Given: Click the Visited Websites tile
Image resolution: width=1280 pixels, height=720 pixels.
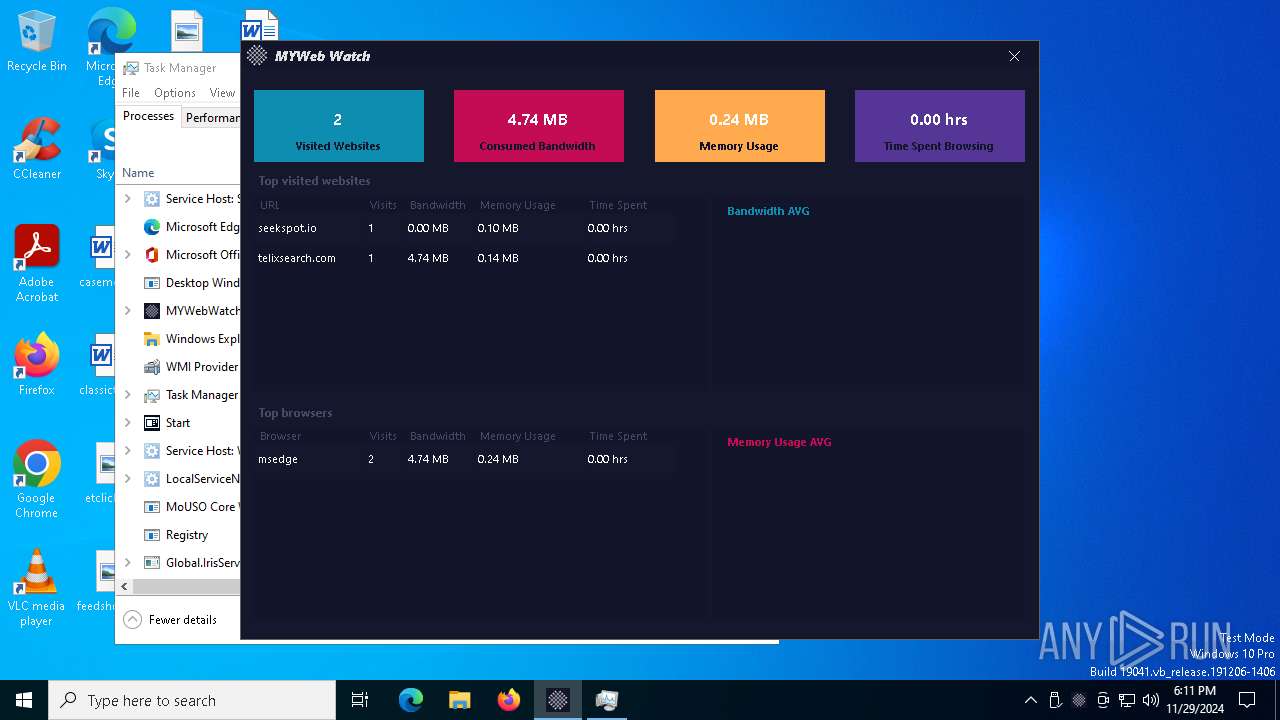Looking at the screenshot, I should 339,126.
